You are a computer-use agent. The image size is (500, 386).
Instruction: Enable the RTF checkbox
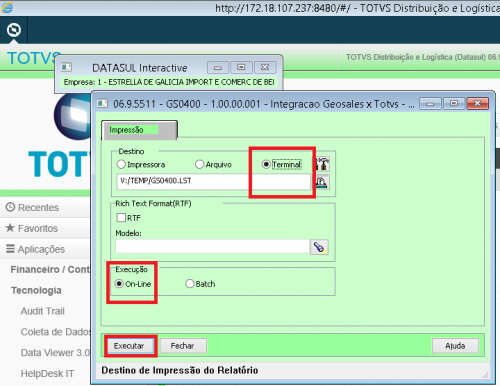(121, 218)
